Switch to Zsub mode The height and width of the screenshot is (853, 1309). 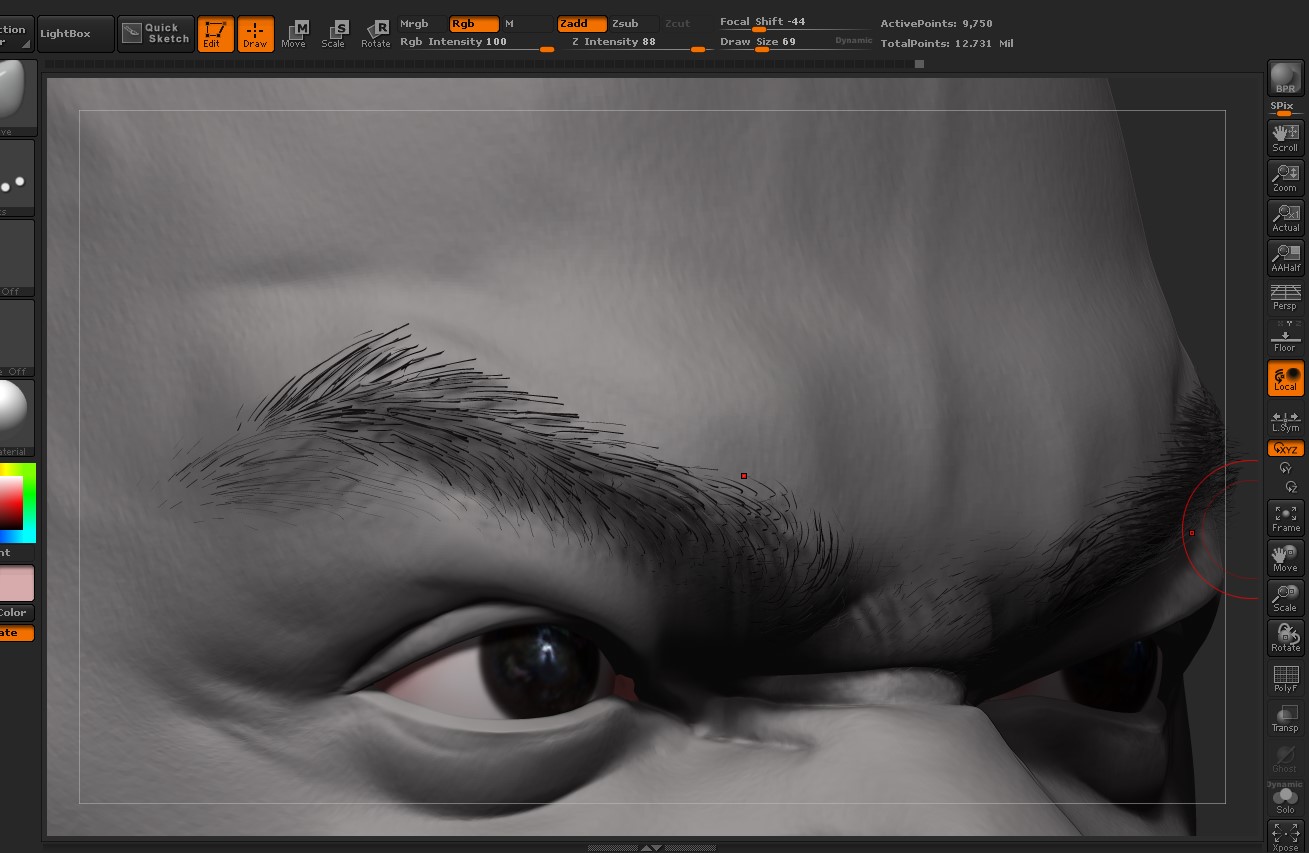pyautogui.click(x=634, y=23)
